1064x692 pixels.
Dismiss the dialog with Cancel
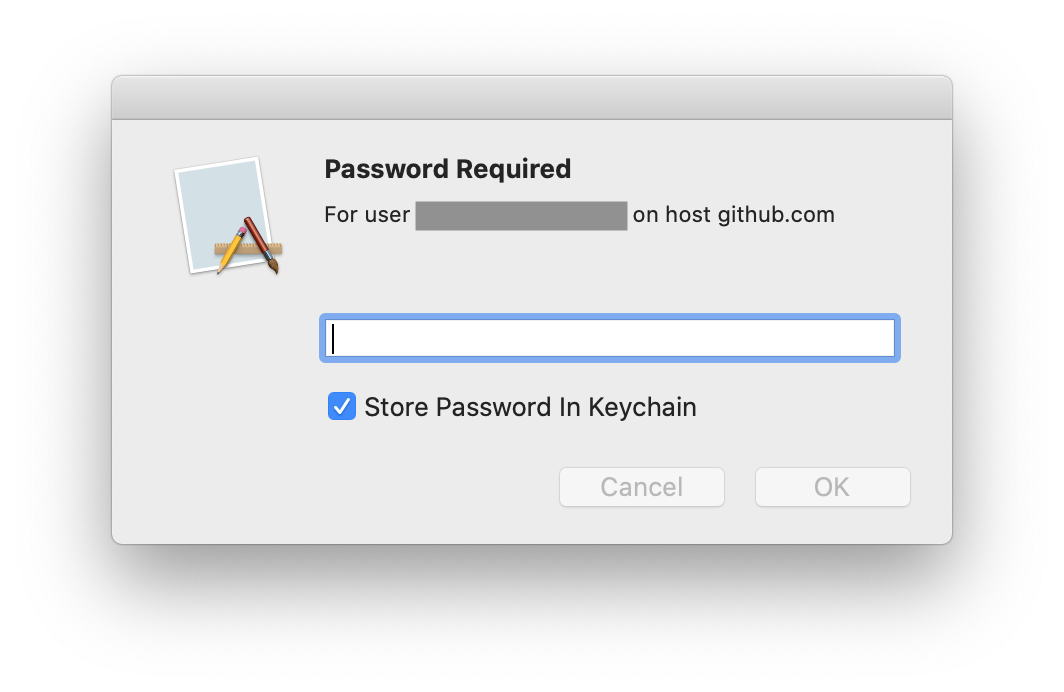tap(641, 487)
